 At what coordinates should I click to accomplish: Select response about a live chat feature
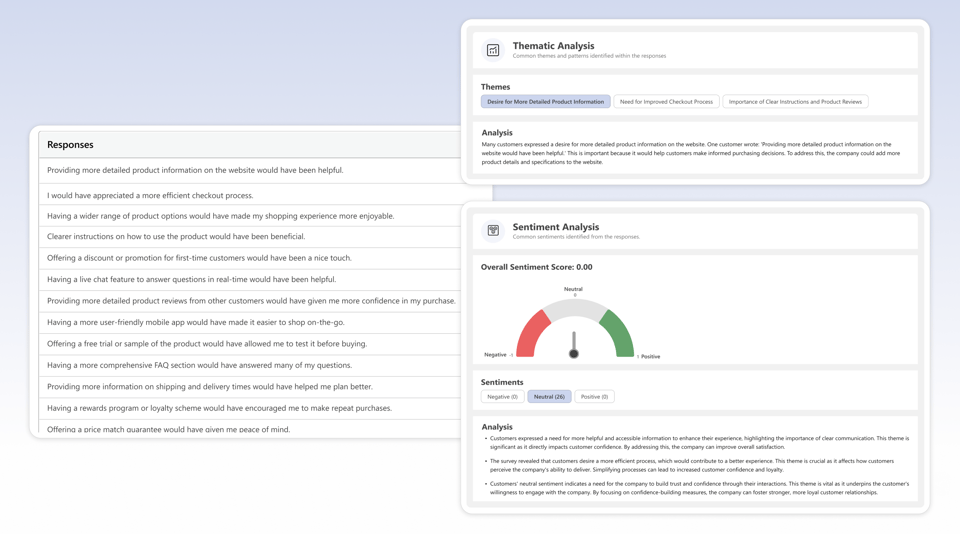(x=250, y=279)
